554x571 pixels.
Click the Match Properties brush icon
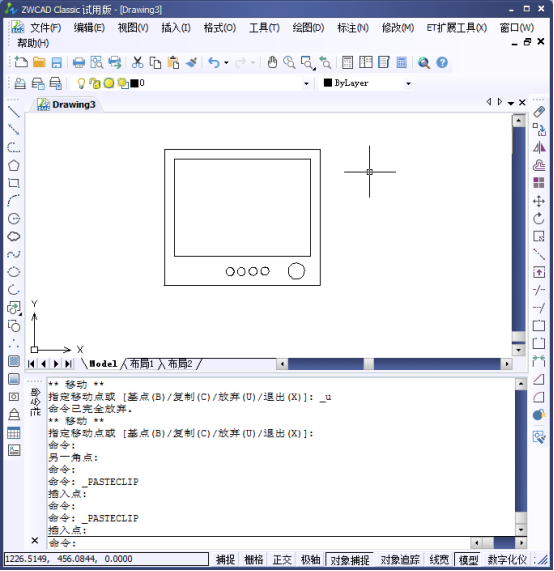pyautogui.click(x=192, y=62)
